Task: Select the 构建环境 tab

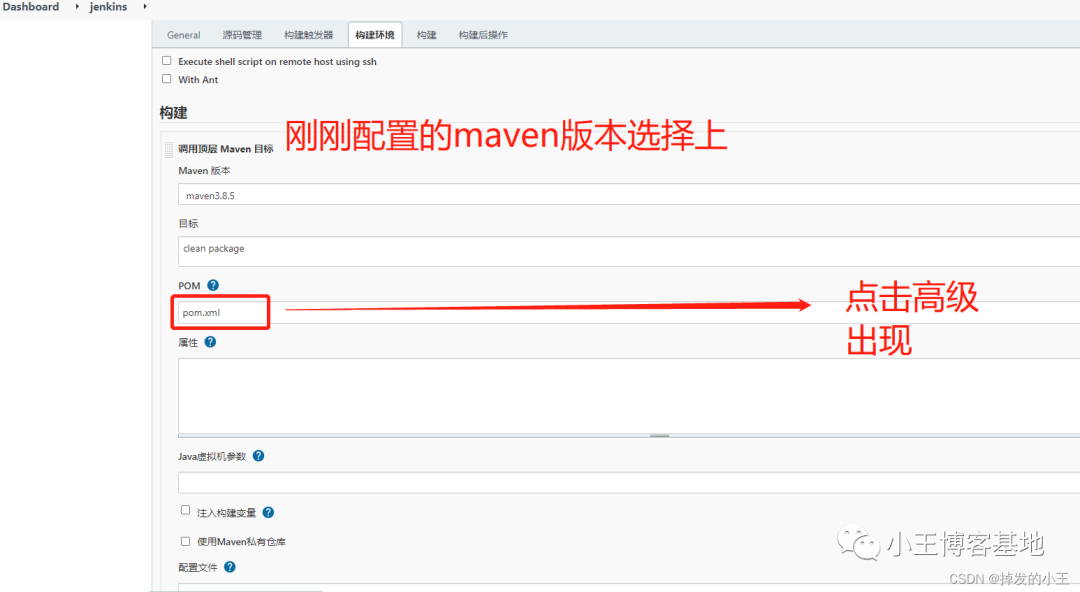Action: 375,34
